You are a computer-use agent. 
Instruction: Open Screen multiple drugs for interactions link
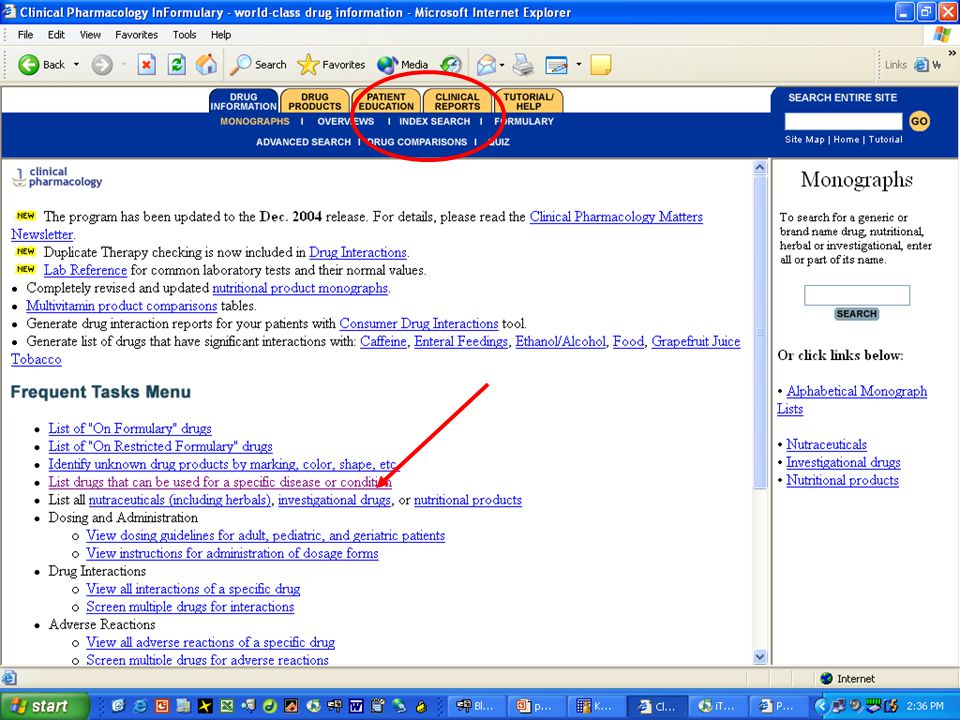pyautogui.click(x=190, y=607)
